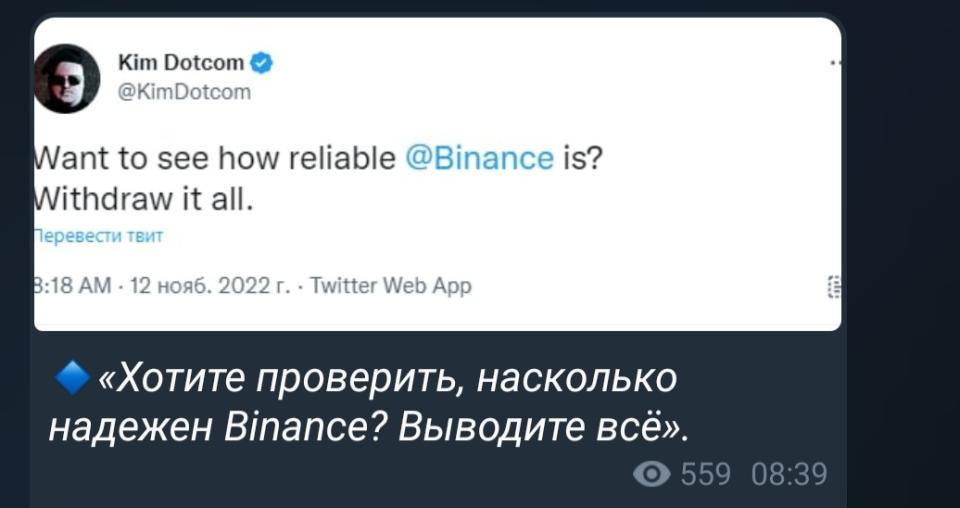Viewport: 960px width, 508px height.
Task: Open the tweet's more options ellipsis
Action: 835,63
